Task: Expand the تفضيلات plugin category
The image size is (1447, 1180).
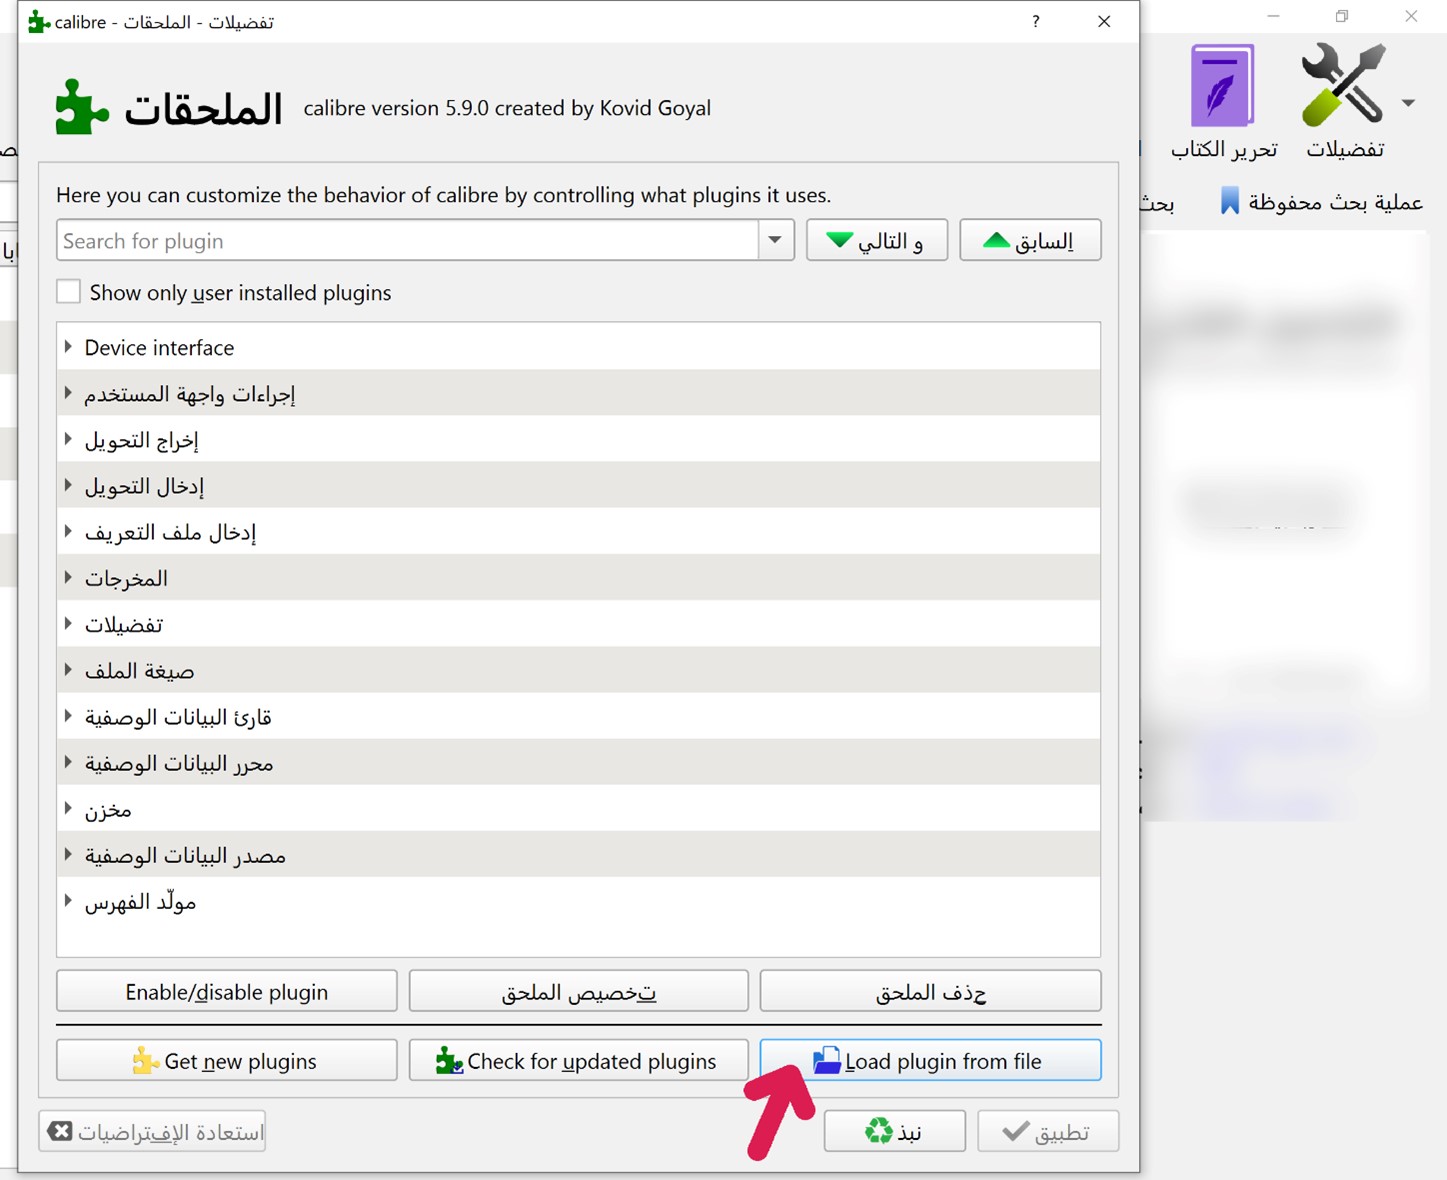Action: tap(68, 623)
